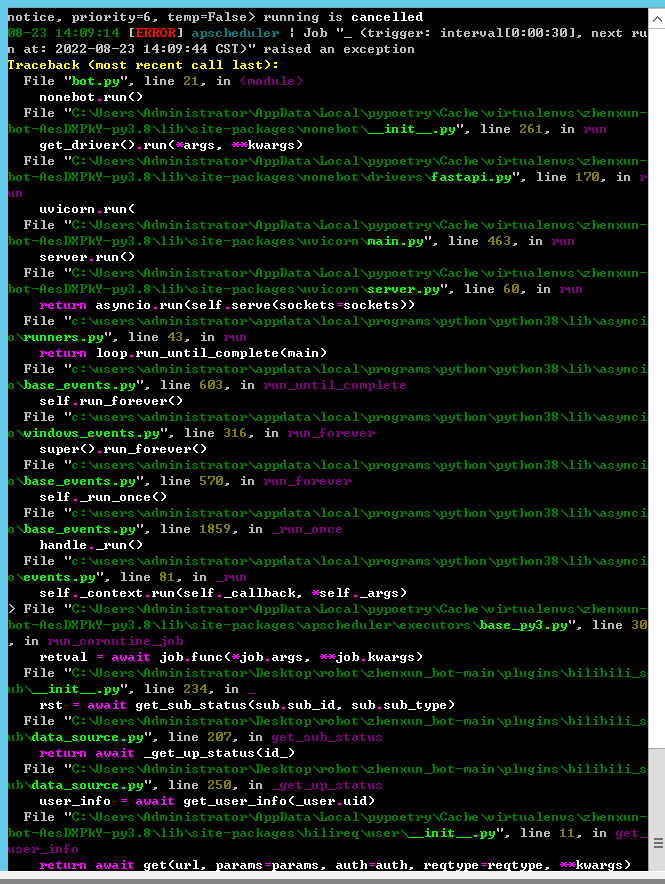Click the windows_events.py file name
The width and height of the screenshot is (665, 884).
point(91,433)
